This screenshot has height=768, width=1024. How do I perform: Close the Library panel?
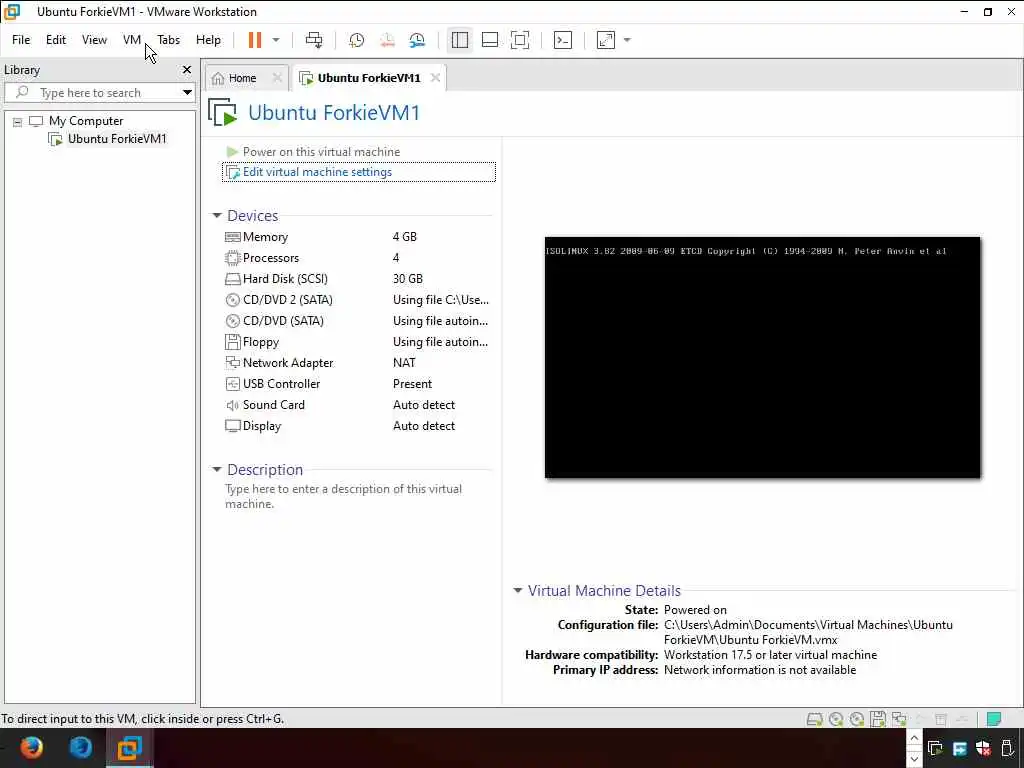(x=187, y=69)
